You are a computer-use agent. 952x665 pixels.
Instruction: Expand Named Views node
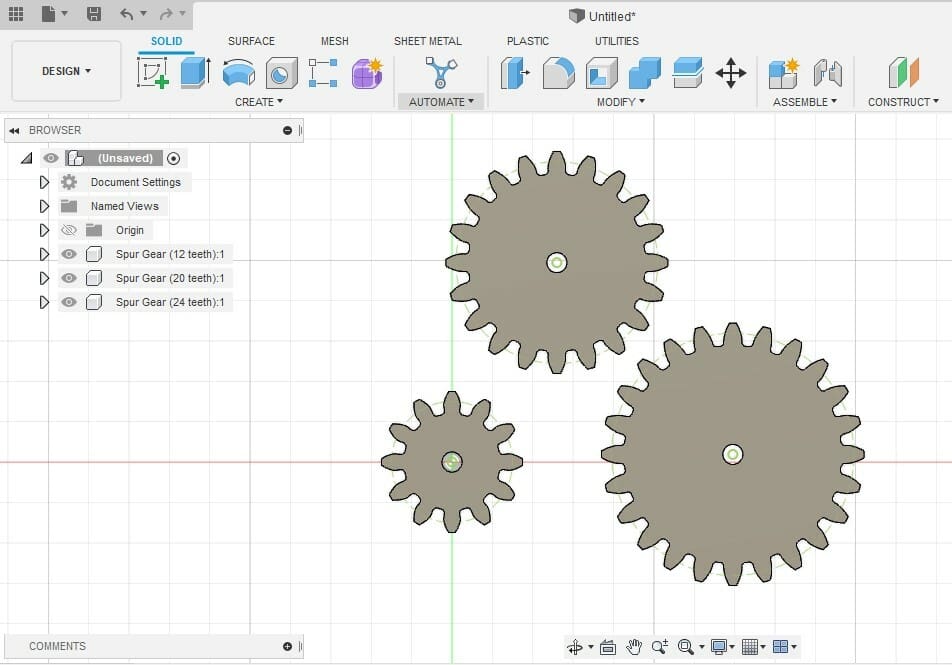tap(44, 206)
